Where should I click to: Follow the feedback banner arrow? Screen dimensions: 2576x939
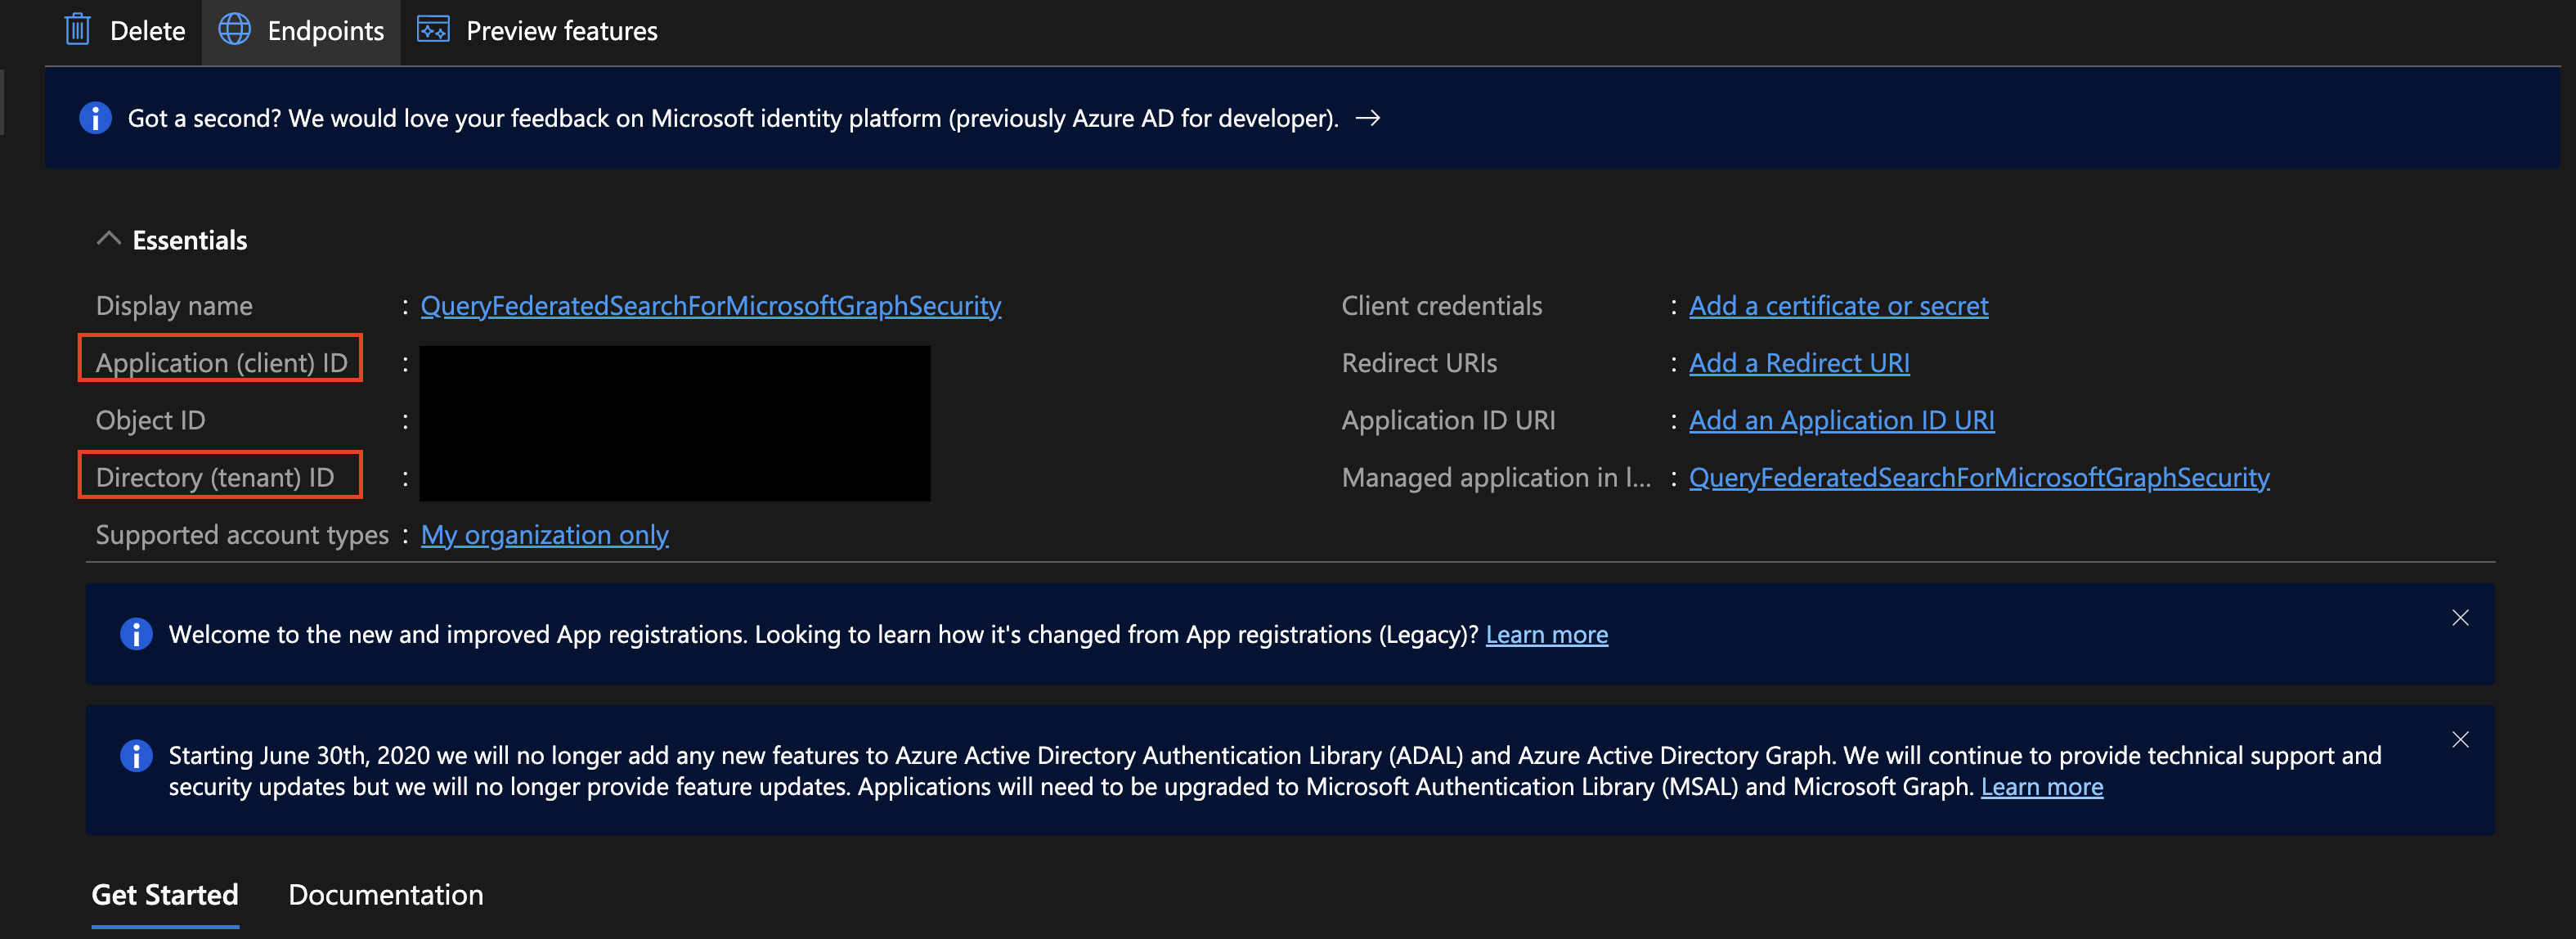point(1368,118)
